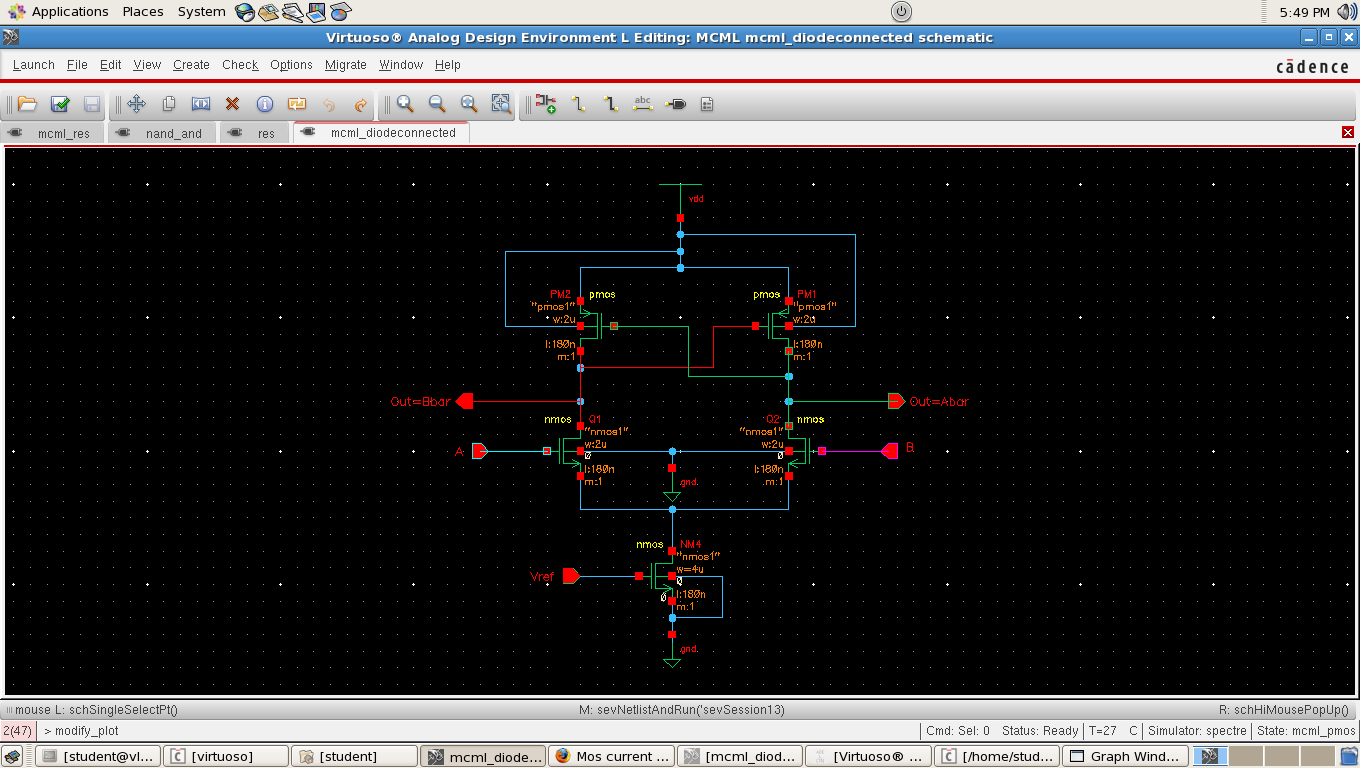1360x768 pixels.
Task: Click the Open folder toolbar icon
Action: pyautogui.click(x=28, y=104)
